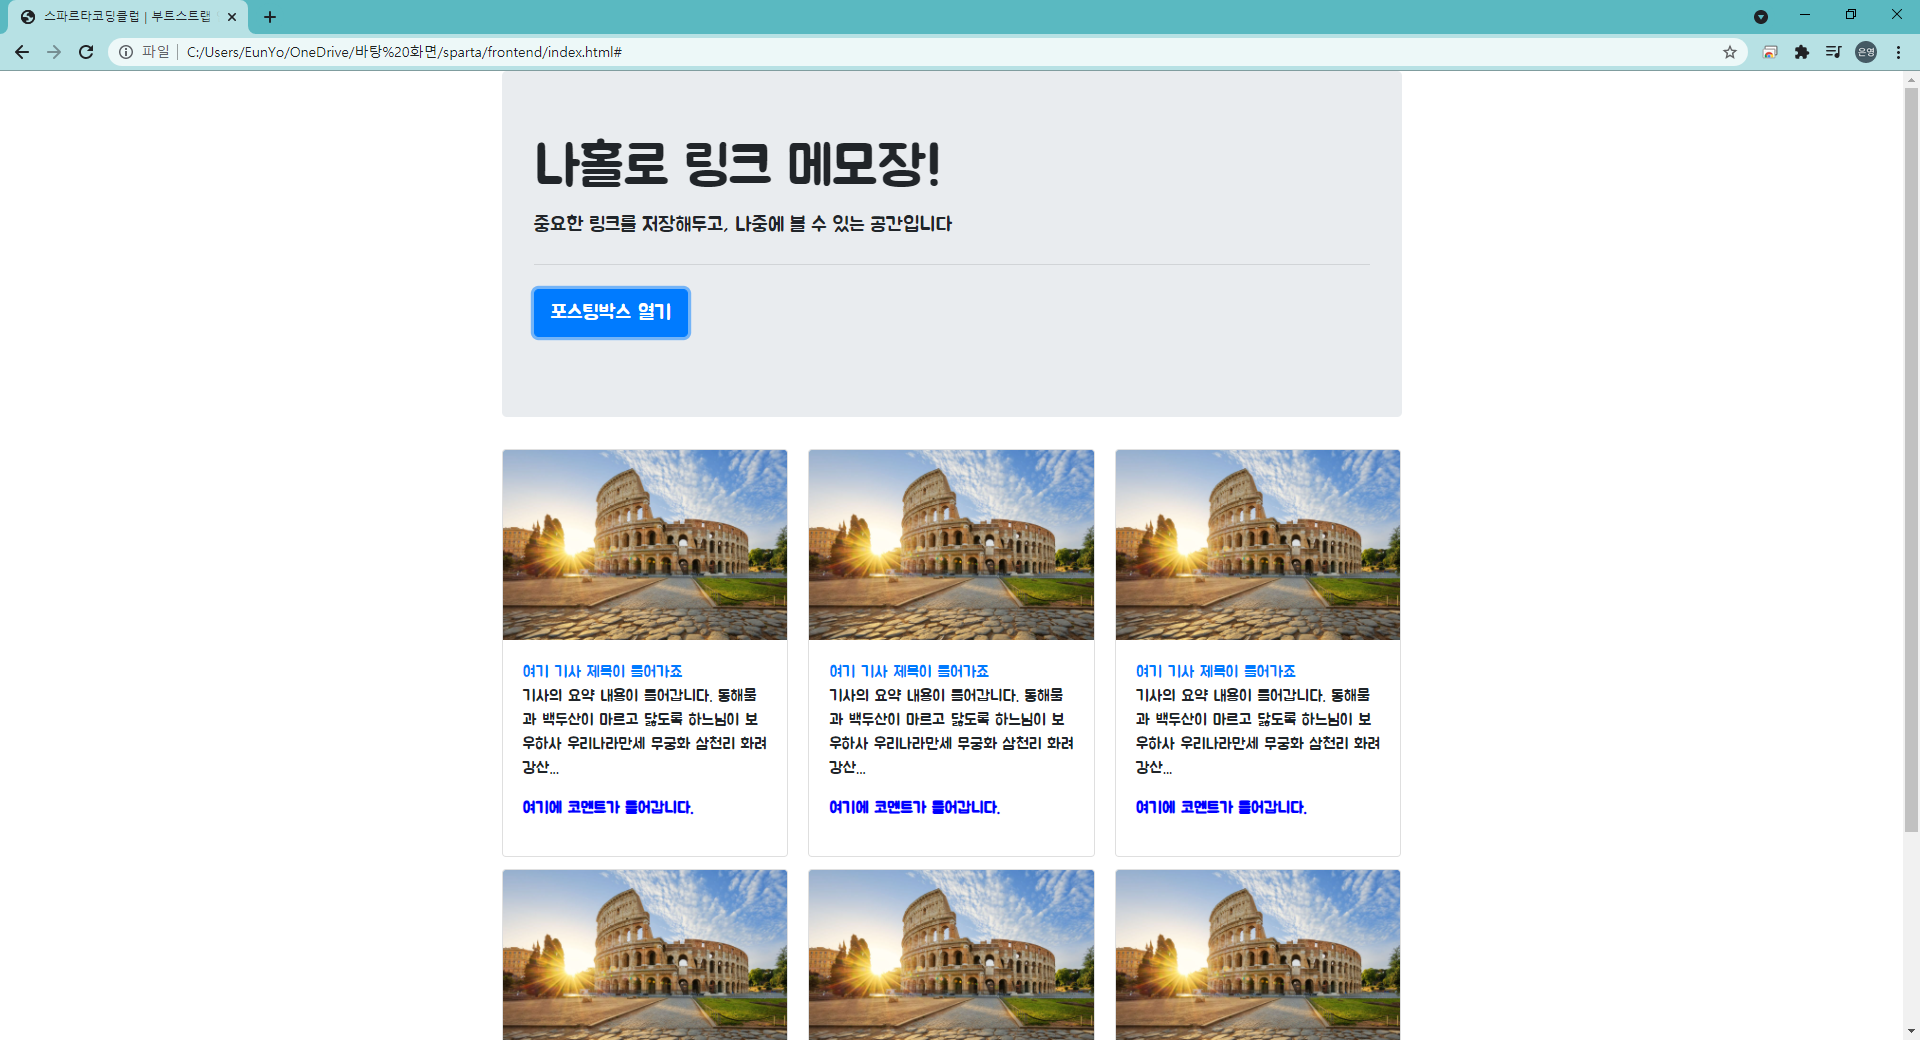Image resolution: width=1920 pixels, height=1040 pixels.
Task: Click the 나홀로 링크 메모장! heading
Action: point(738,165)
